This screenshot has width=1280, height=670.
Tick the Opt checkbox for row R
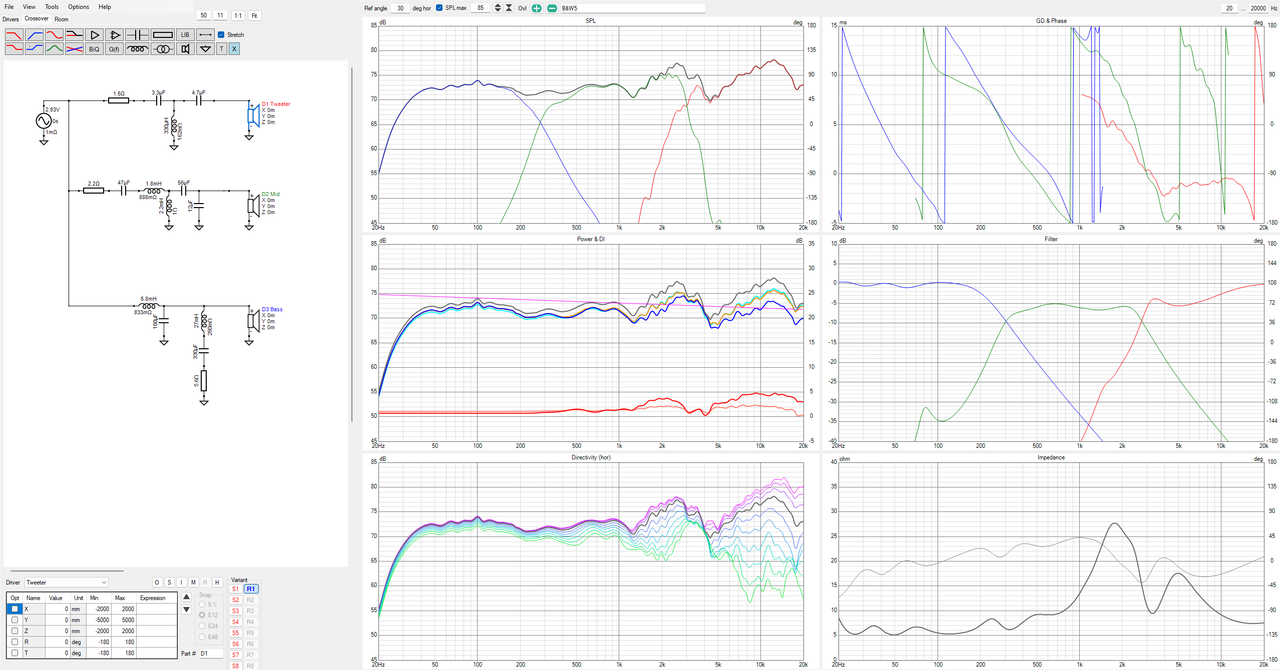[14, 642]
